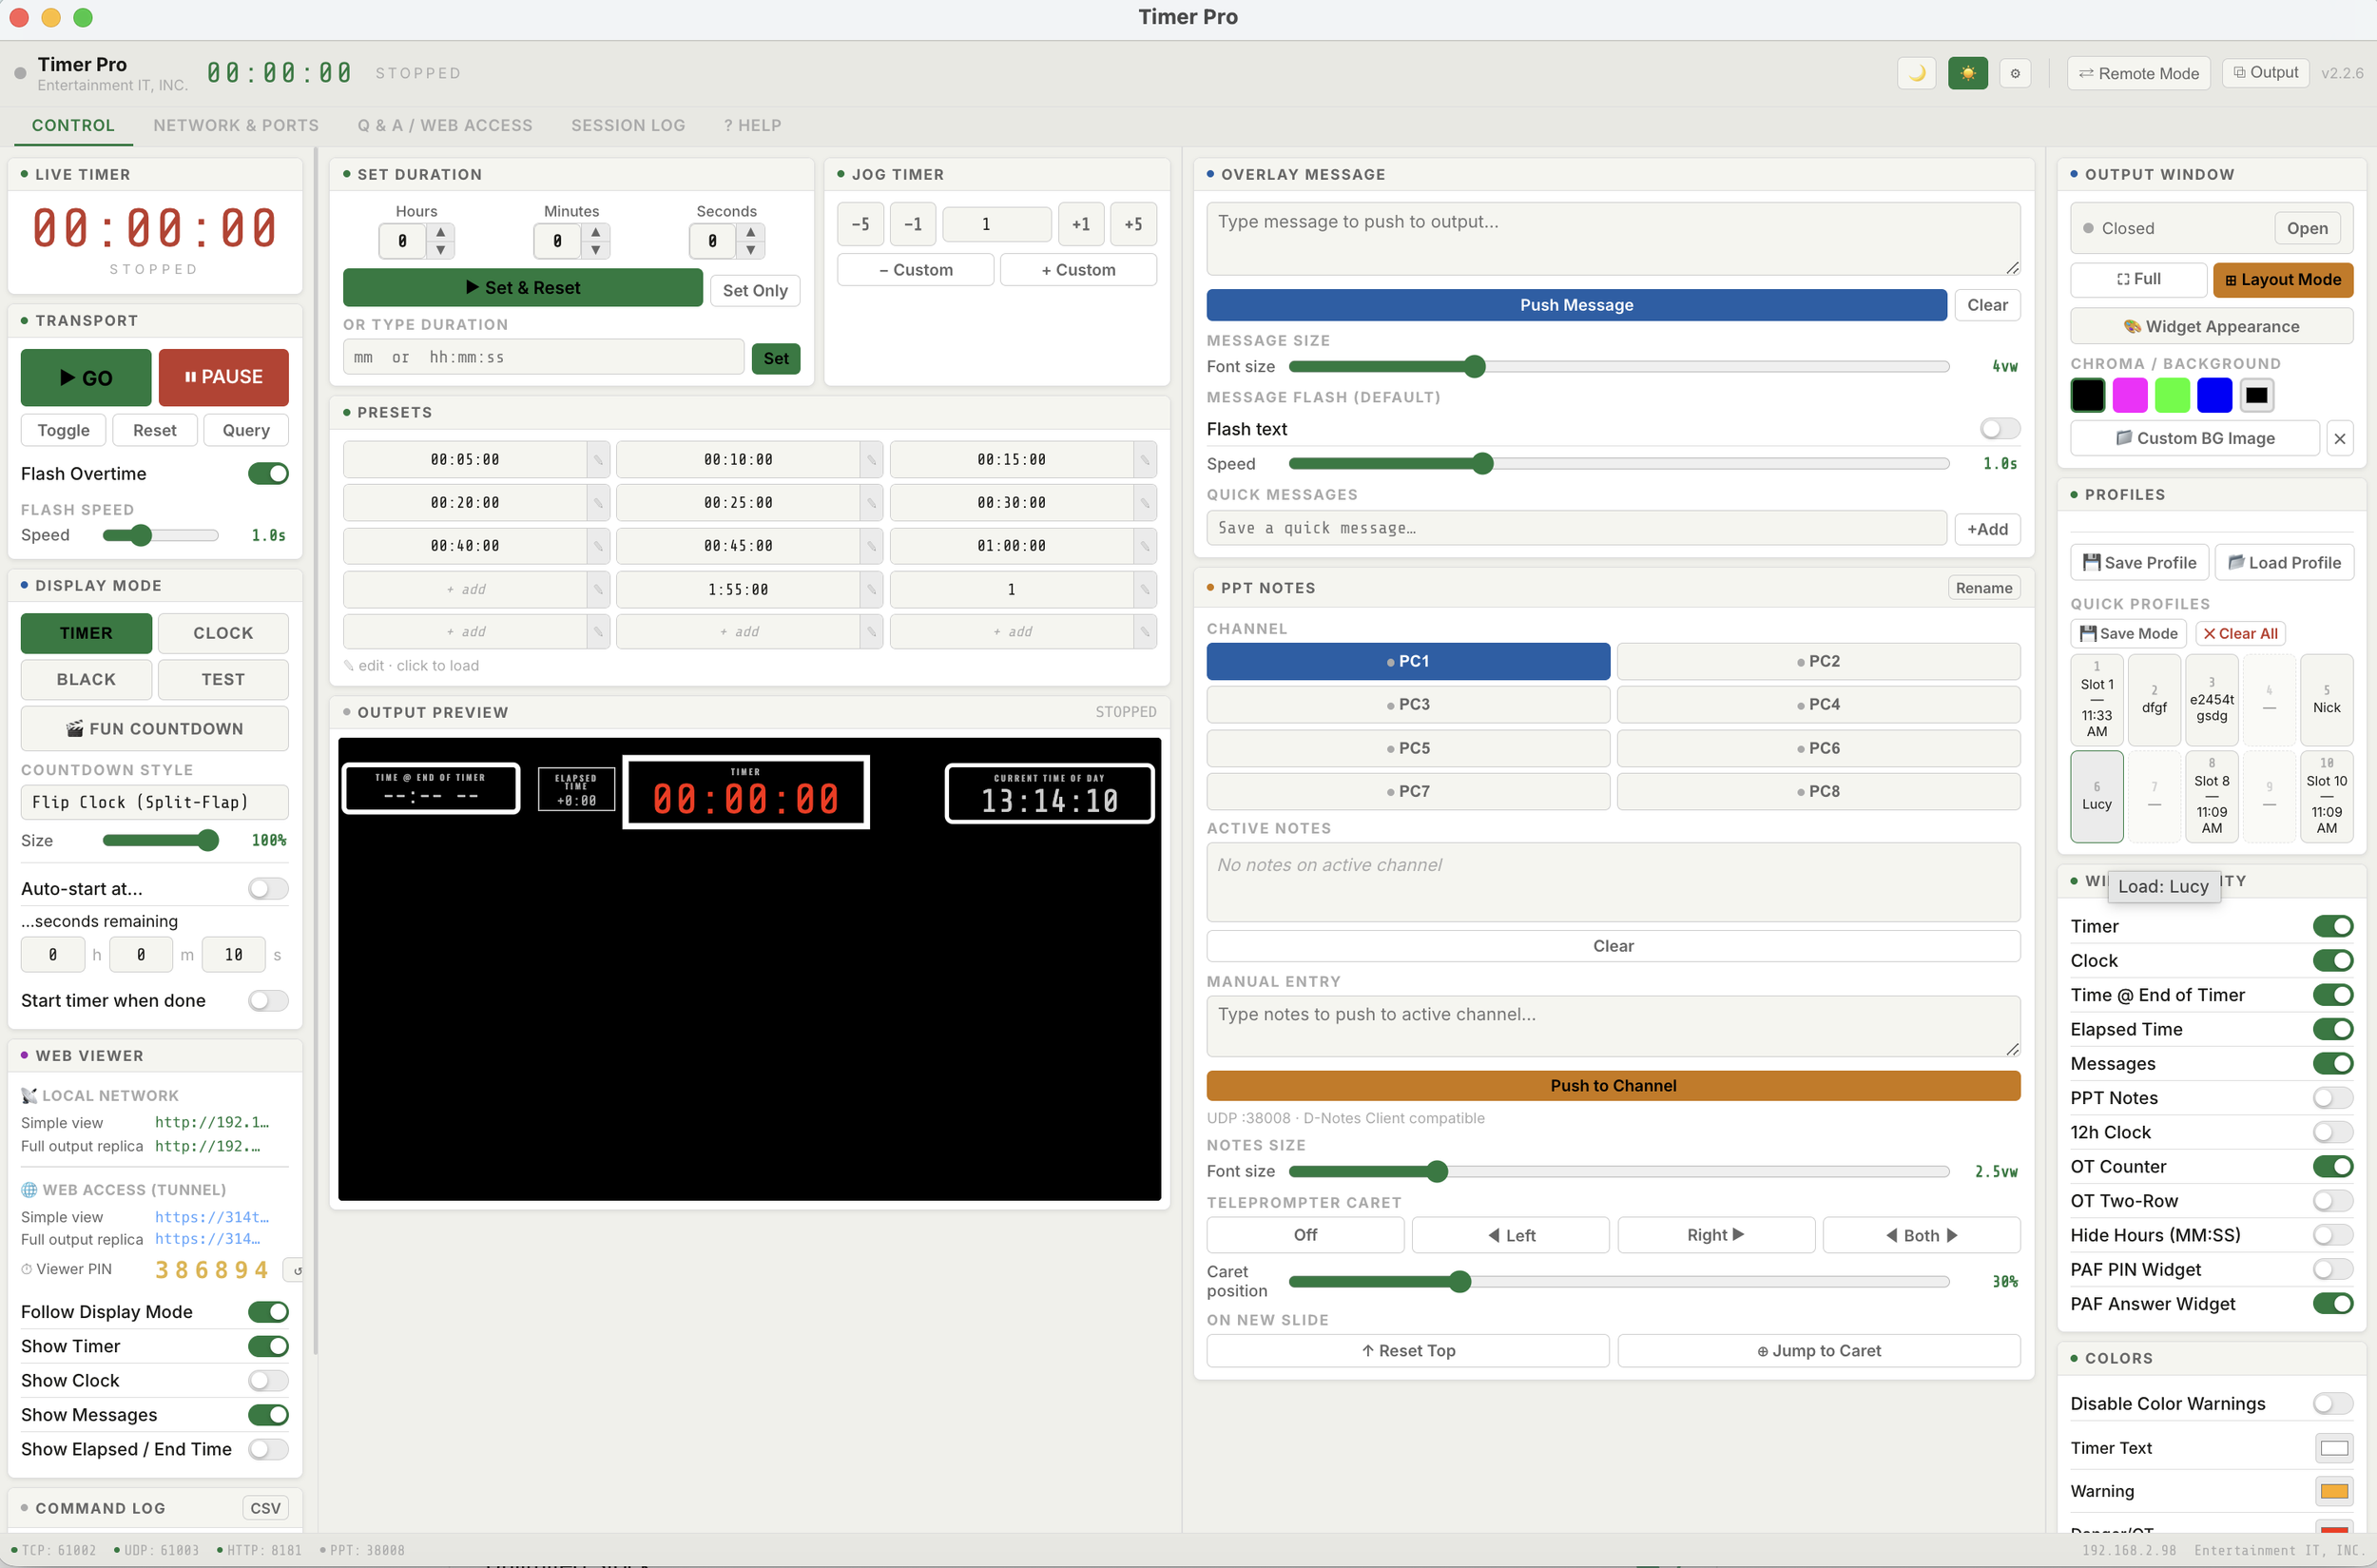This screenshot has width=2377, height=1568.
Task: Open Widget Appearance palette button
Action: click(2210, 326)
